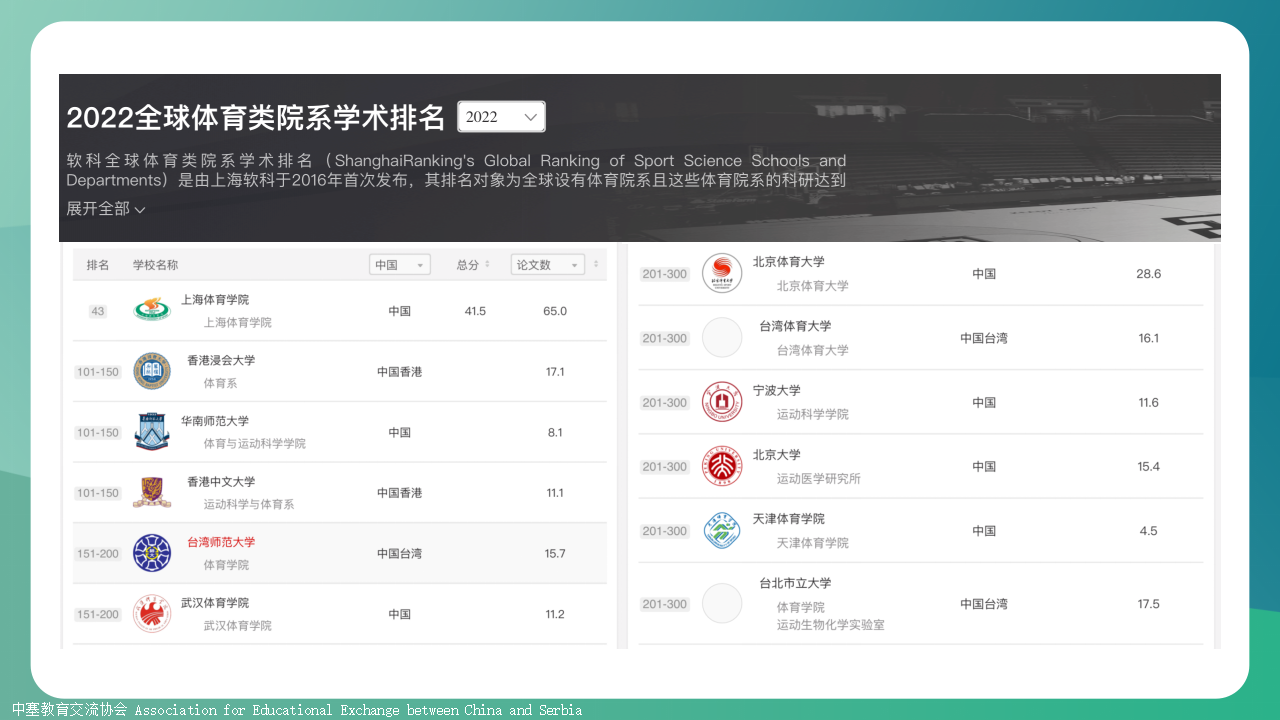Click the 运动生物化学实验室 text
This screenshot has width=1280, height=720.
pyautogui.click(x=831, y=625)
